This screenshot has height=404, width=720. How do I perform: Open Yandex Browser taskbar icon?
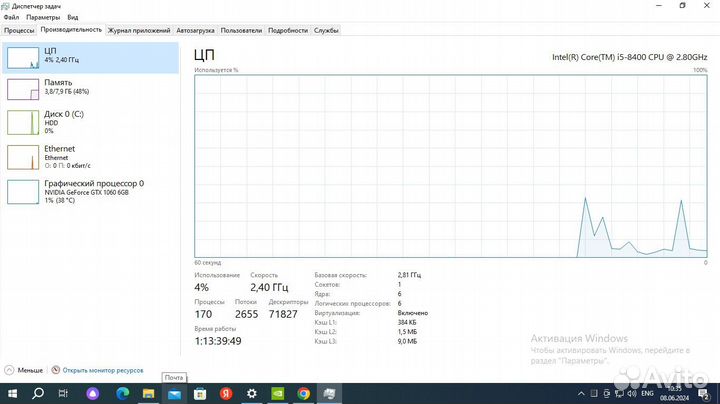(x=226, y=393)
